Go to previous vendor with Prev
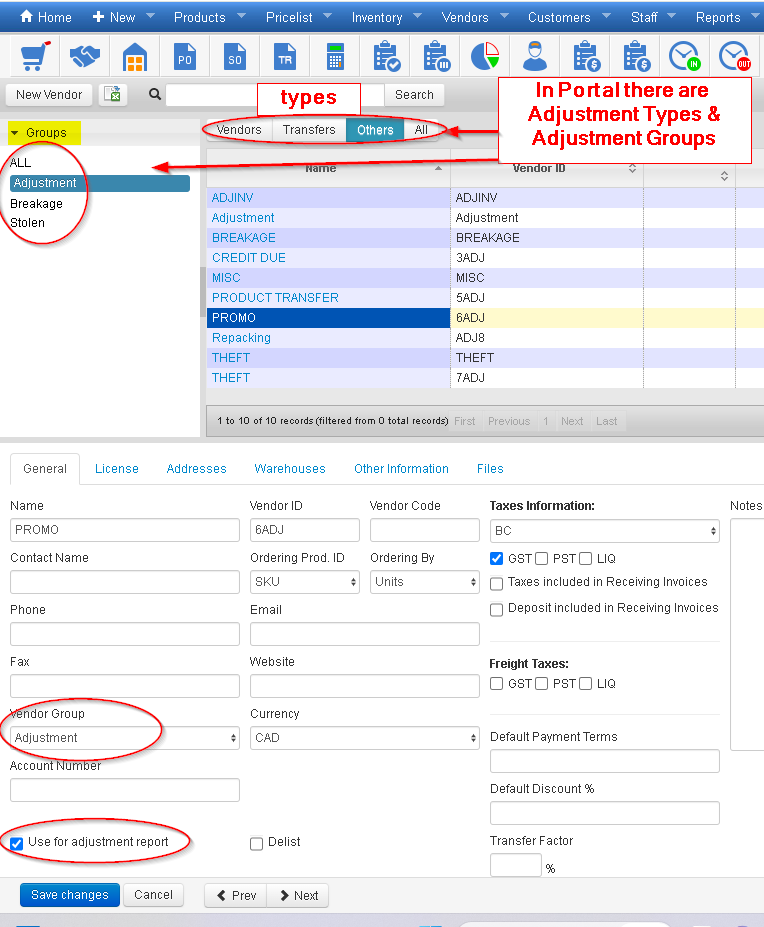Screen dimensions: 764x927 pyautogui.click(x=235, y=896)
